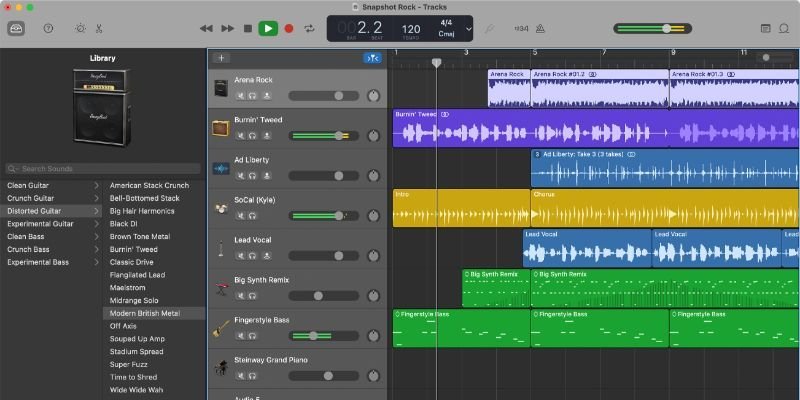Solo the Arena Rock track
800x400 pixels.
click(253, 96)
